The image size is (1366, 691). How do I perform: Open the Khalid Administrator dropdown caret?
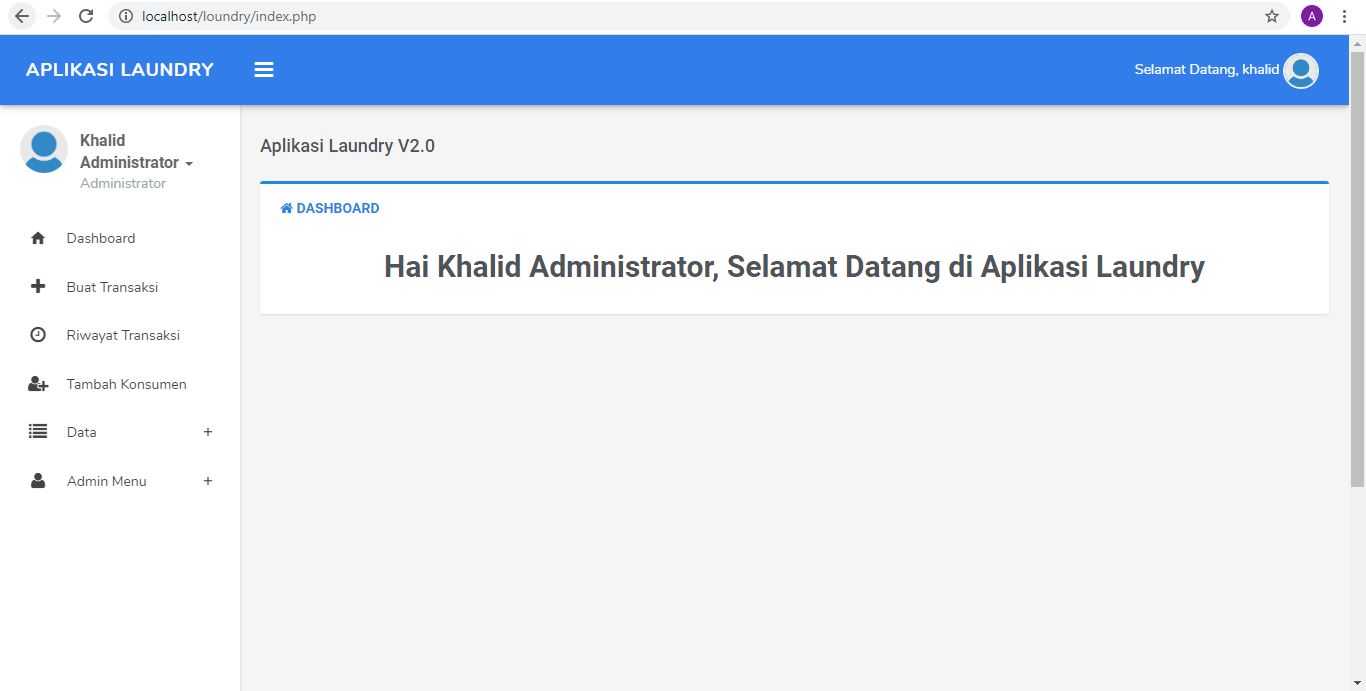point(189,163)
